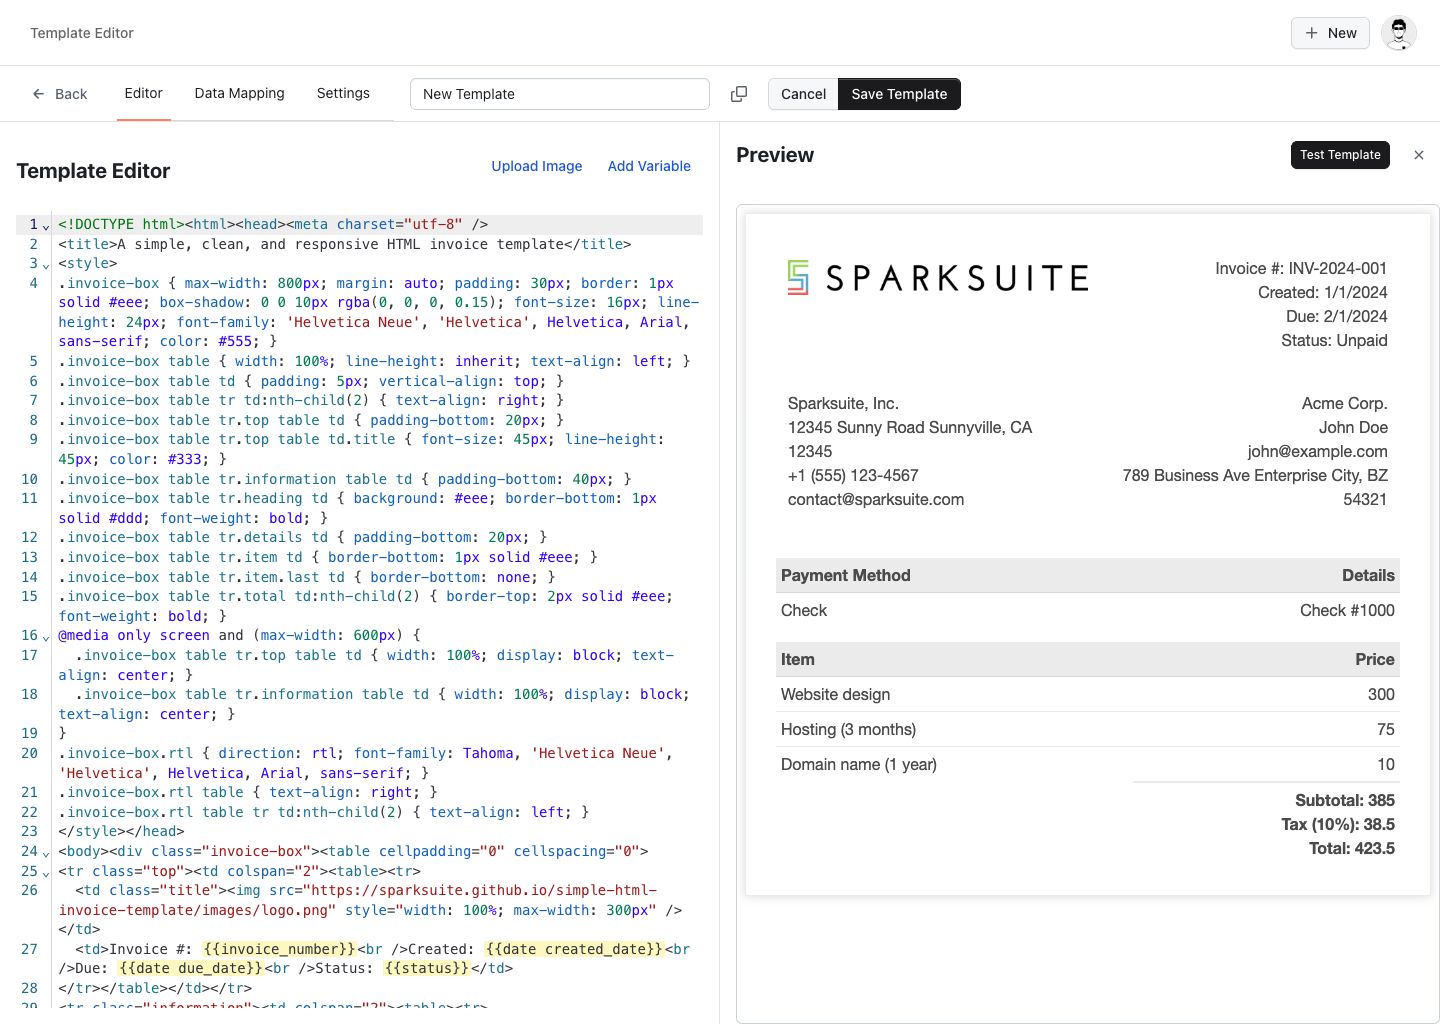Image resolution: width=1440 pixels, height=1024 pixels.
Task: Click the 'Payment Method' heading in preview
Action: [846, 575]
